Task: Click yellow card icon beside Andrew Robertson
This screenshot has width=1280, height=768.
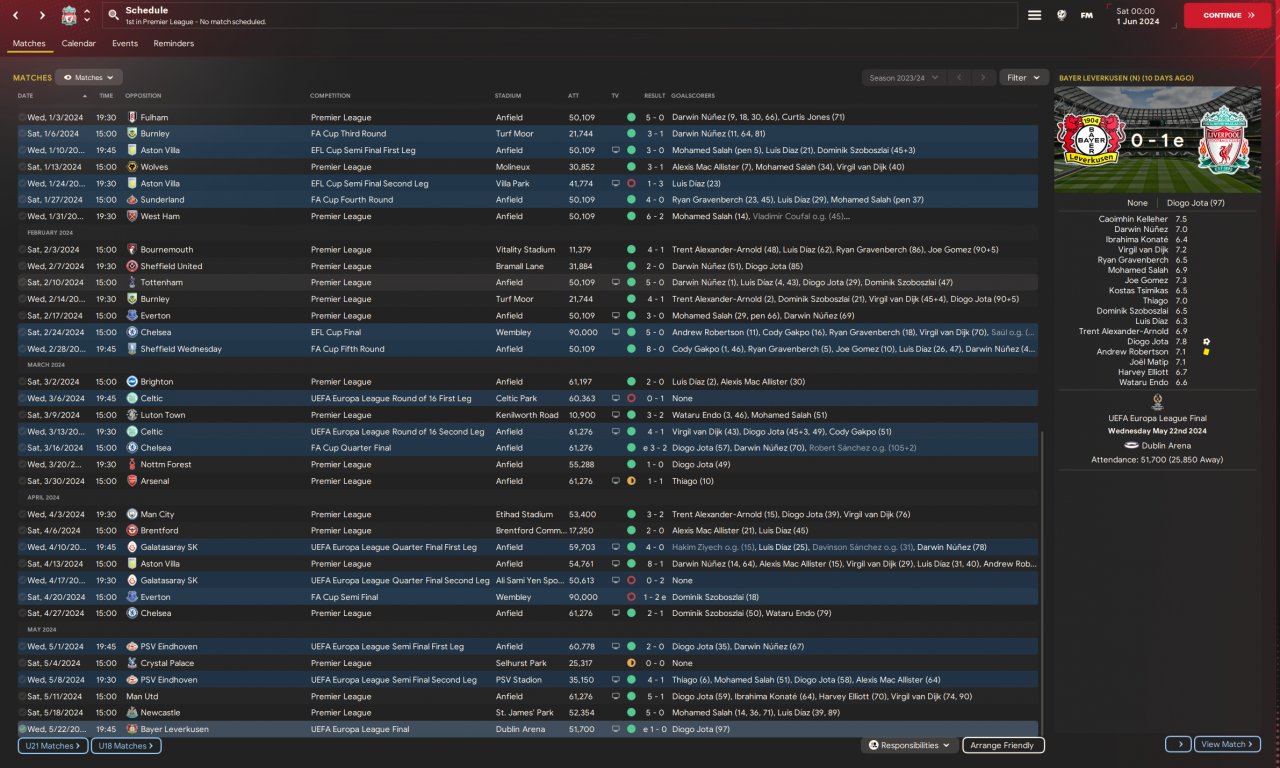Action: coord(1207,352)
